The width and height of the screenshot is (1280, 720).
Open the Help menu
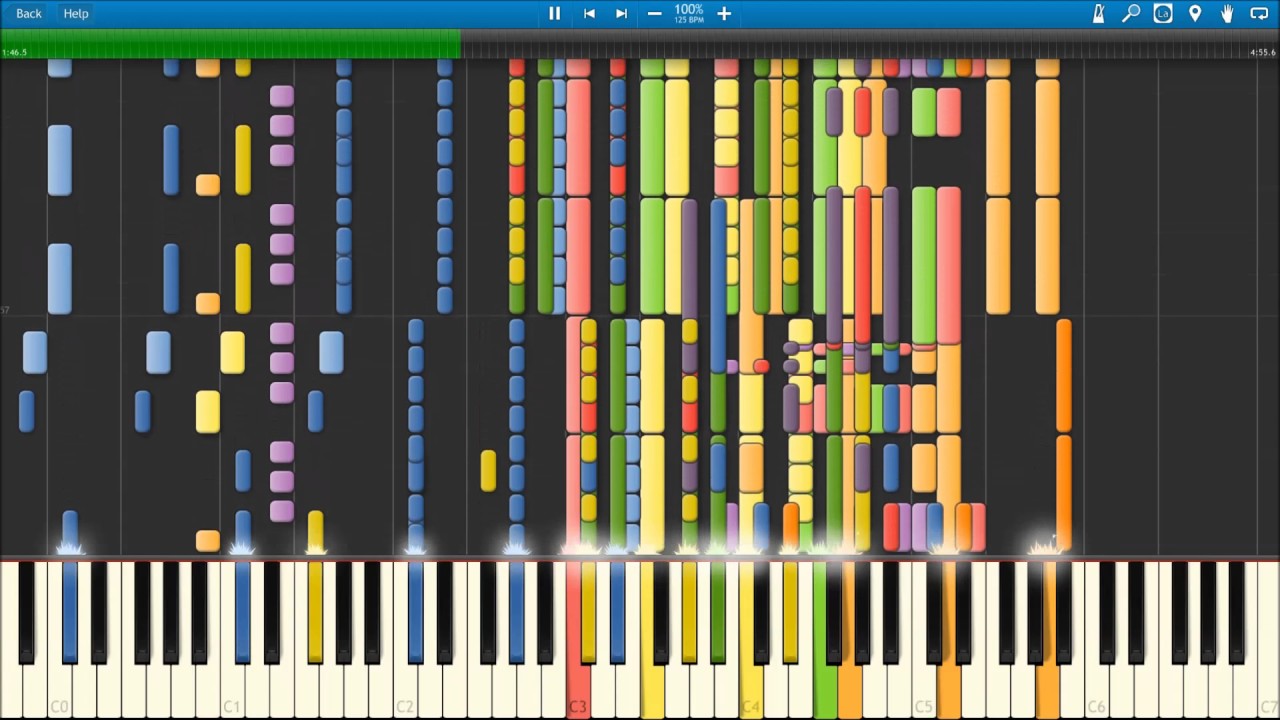[x=76, y=13]
